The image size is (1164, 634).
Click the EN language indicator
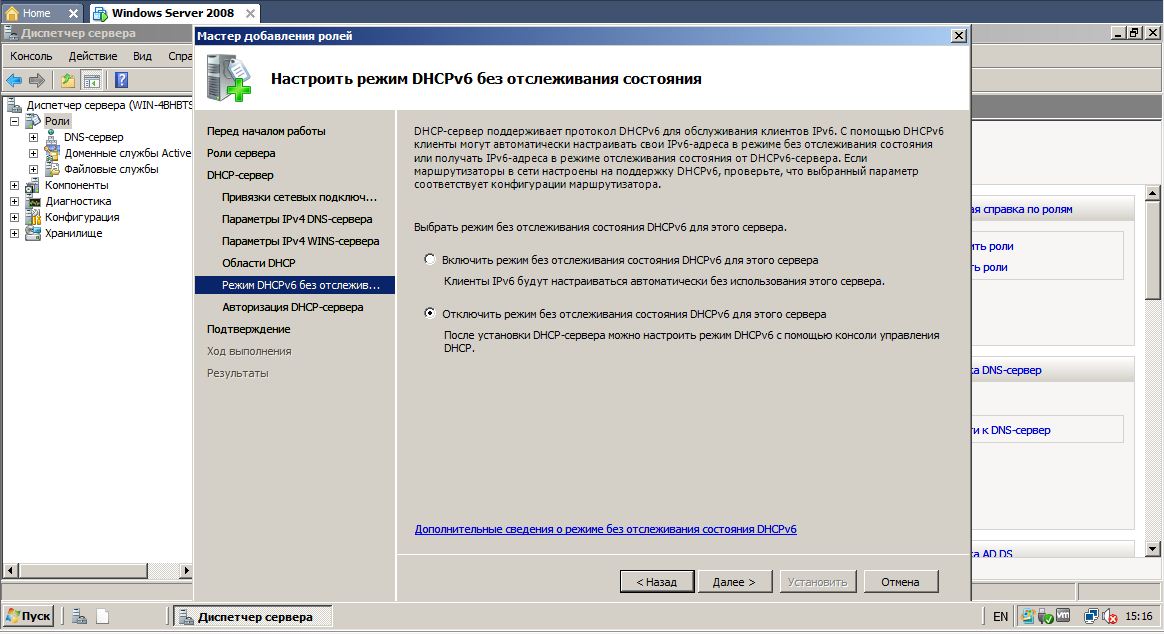(1000, 616)
